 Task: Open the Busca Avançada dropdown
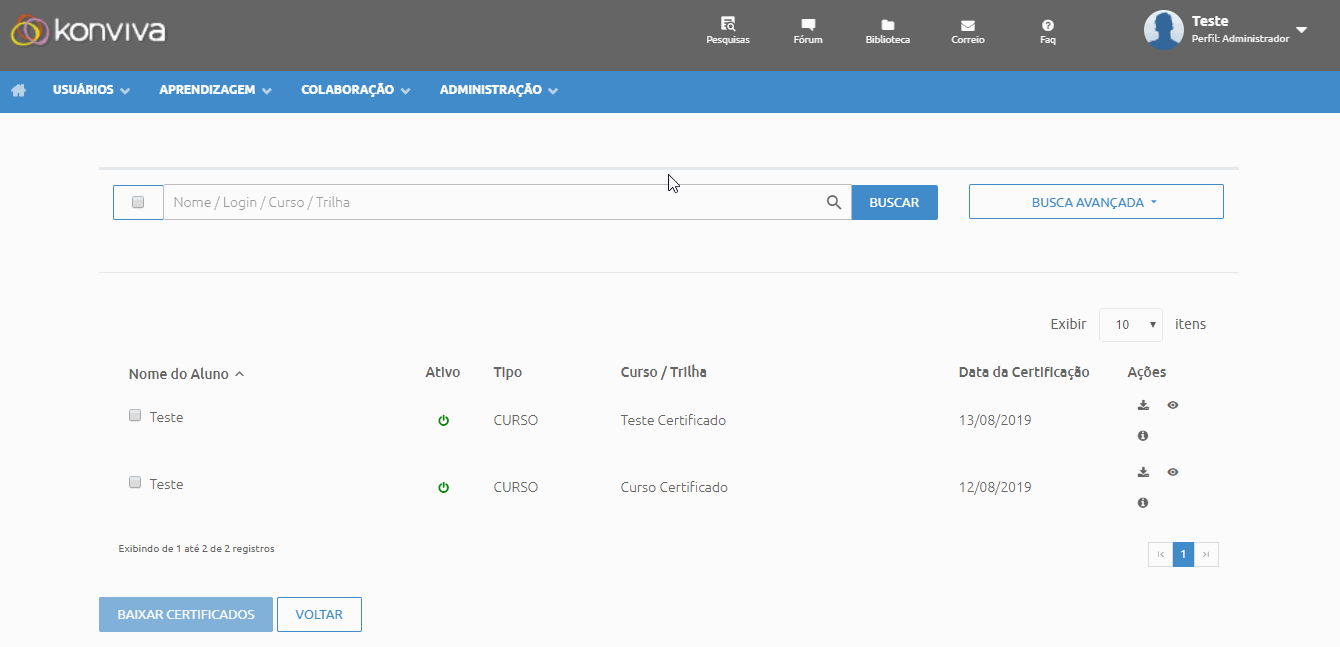click(x=1096, y=202)
